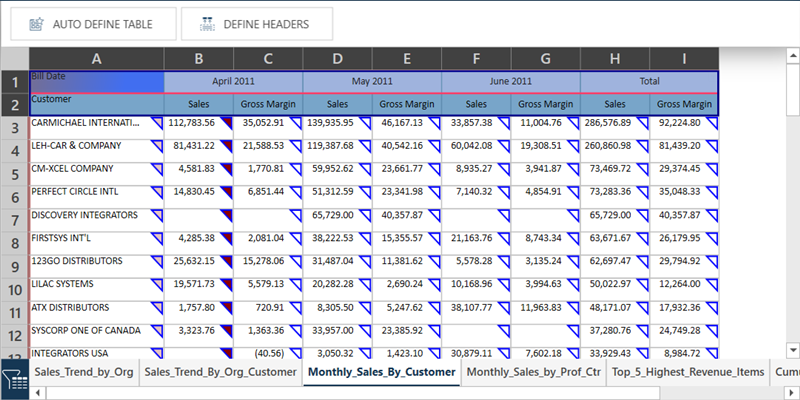Click the Define Headers icon
The height and width of the screenshot is (400, 800).
(x=208, y=23)
